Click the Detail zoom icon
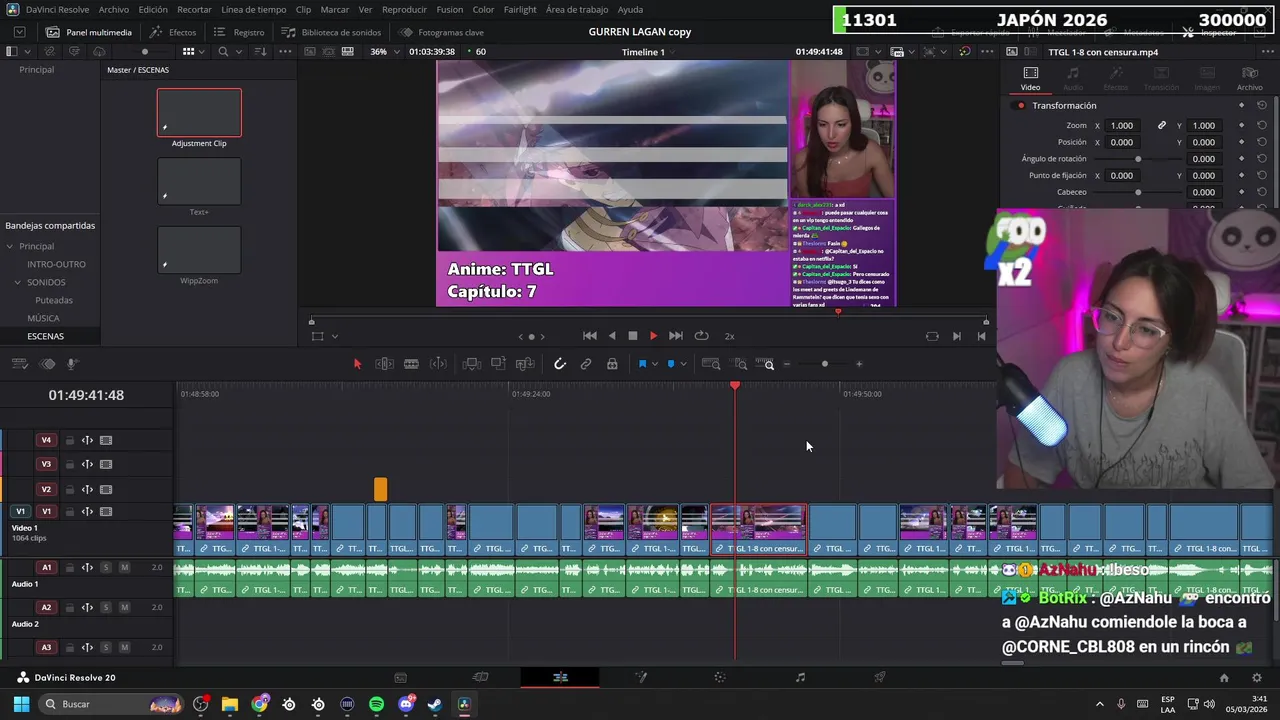The height and width of the screenshot is (720, 1280). (x=741, y=364)
